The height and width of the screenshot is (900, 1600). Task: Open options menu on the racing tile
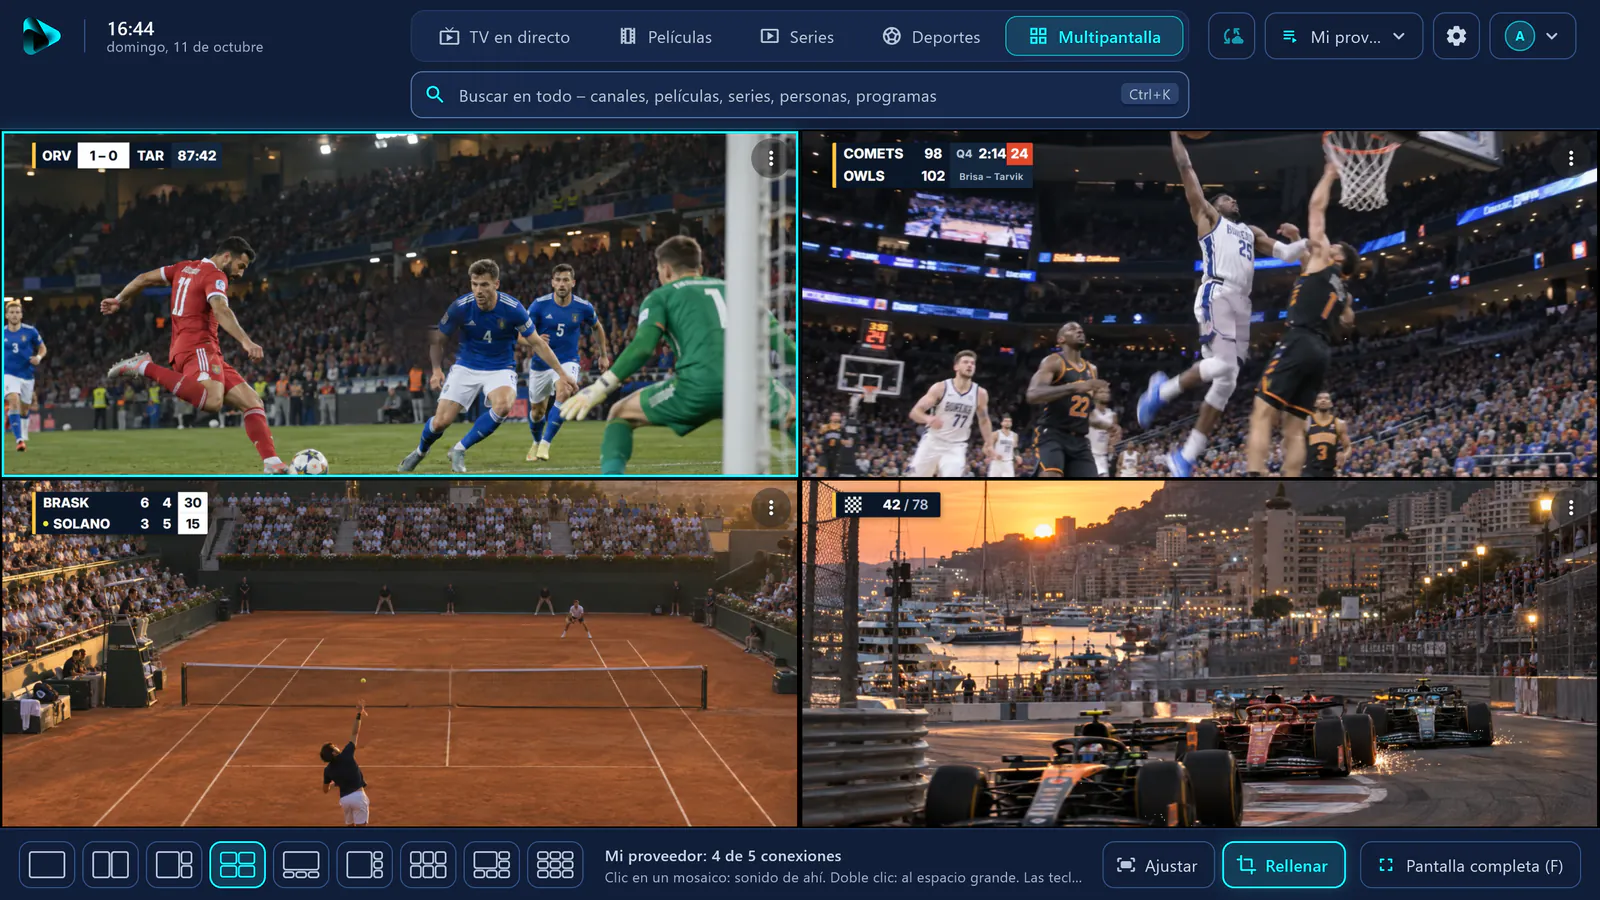[1571, 508]
